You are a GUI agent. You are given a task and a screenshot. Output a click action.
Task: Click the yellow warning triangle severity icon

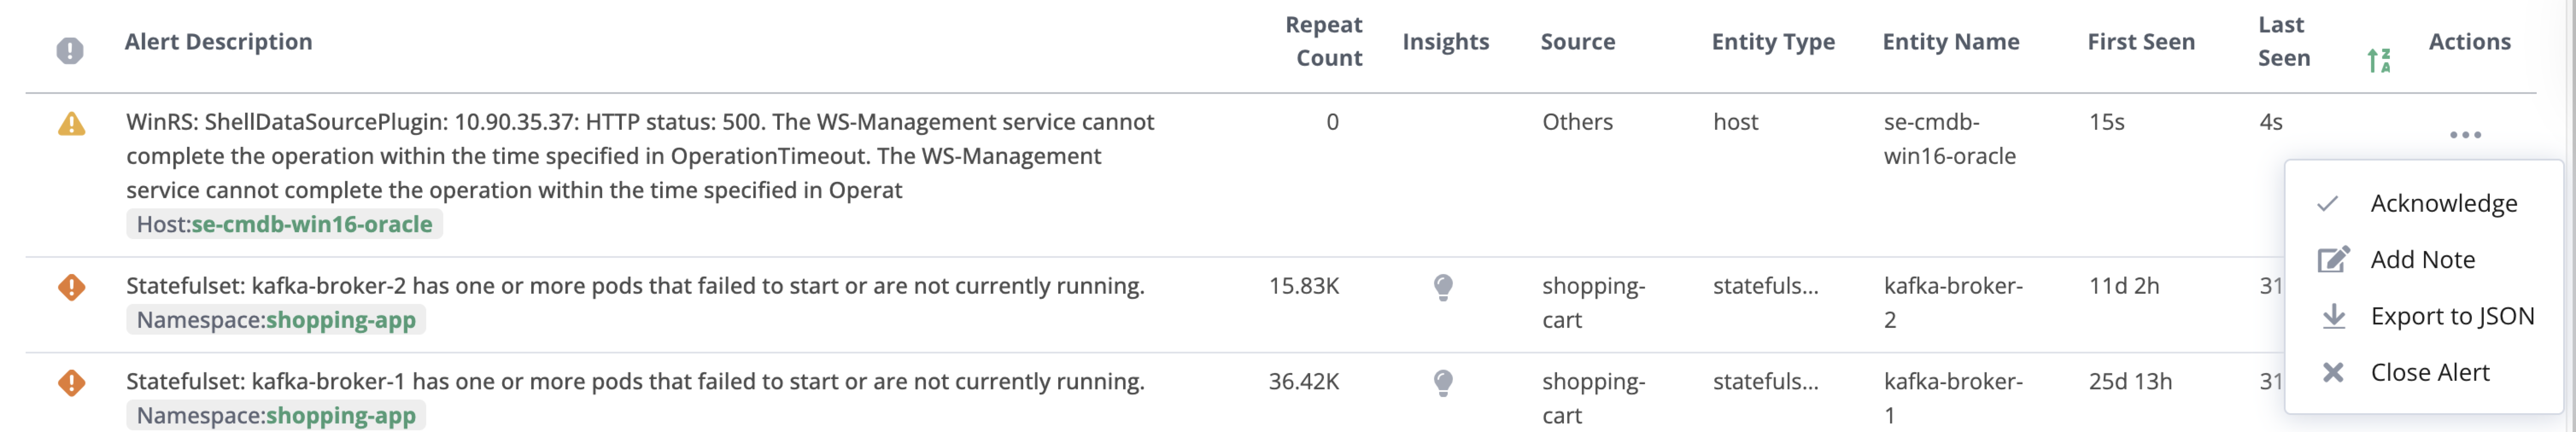[71, 124]
